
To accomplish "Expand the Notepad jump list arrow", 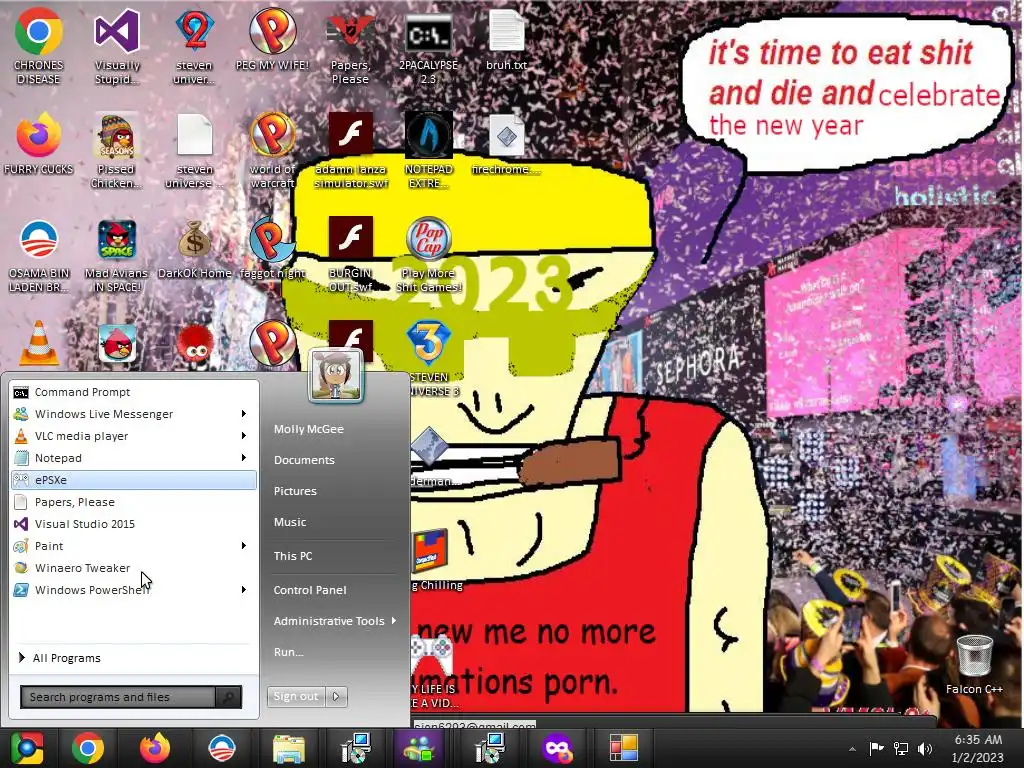I will point(244,458).
